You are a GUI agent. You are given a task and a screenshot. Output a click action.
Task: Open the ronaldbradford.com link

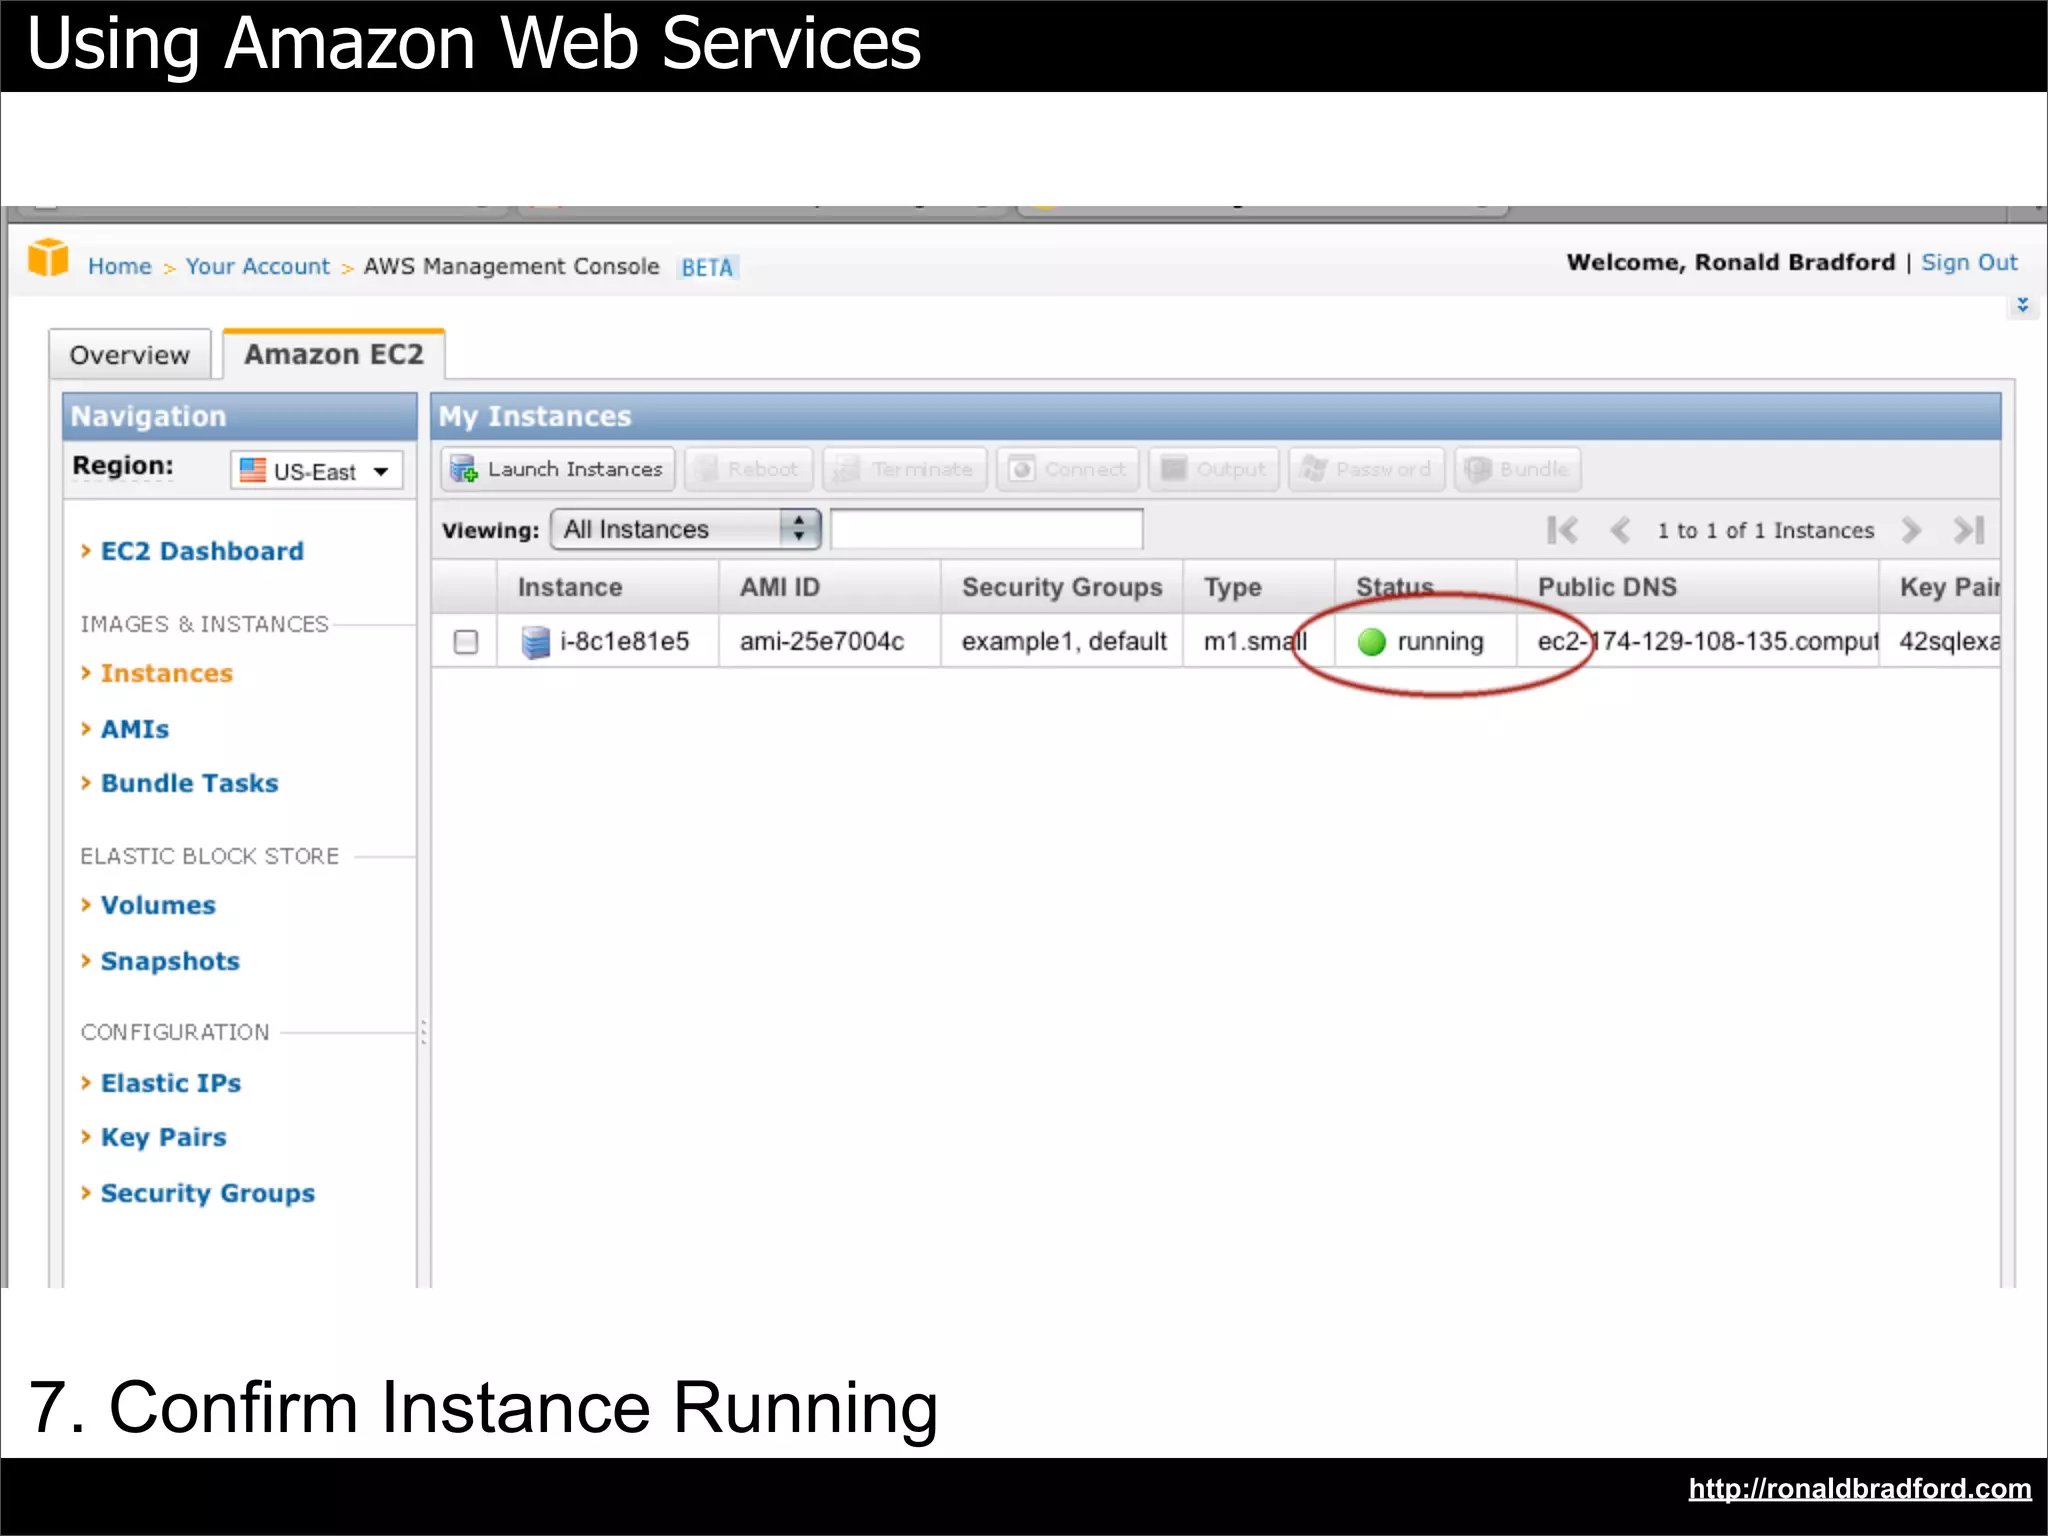point(1859,1489)
